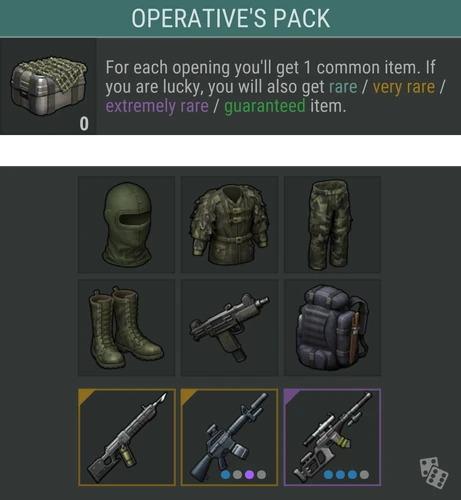The height and width of the screenshot is (500, 461).
Task: Click the first blue dot on sniper
Action: click(328, 474)
